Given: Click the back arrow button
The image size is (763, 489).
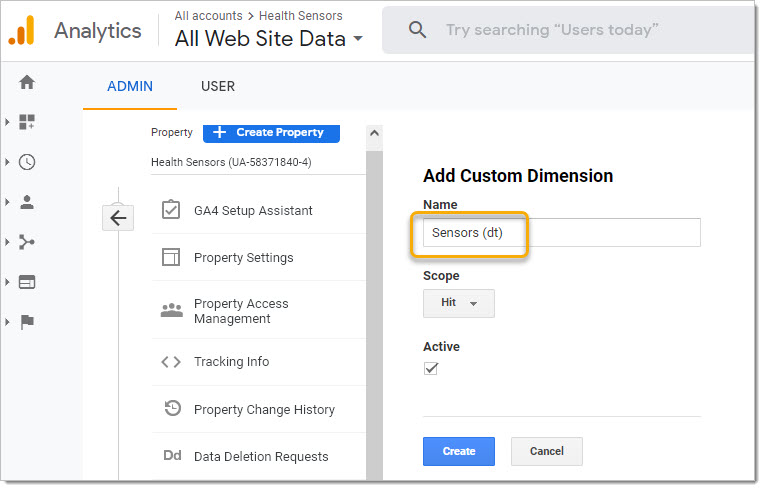Looking at the screenshot, I should click(x=118, y=218).
